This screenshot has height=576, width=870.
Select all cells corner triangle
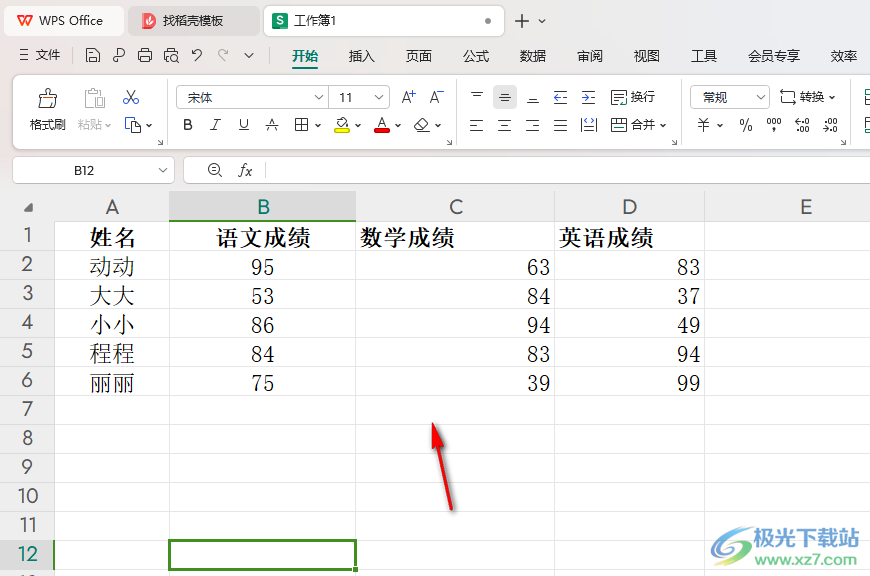pos(28,208)
